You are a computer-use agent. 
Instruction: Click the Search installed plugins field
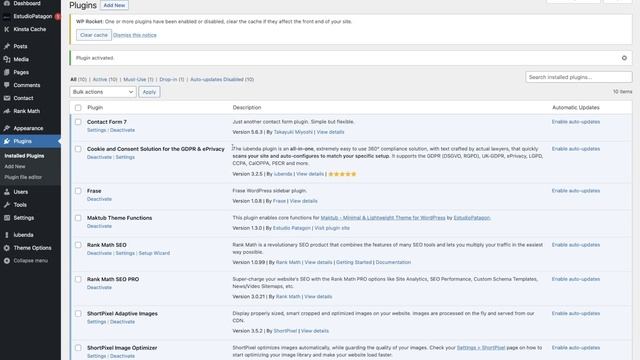pyautogui.click(x=579, y=77)
